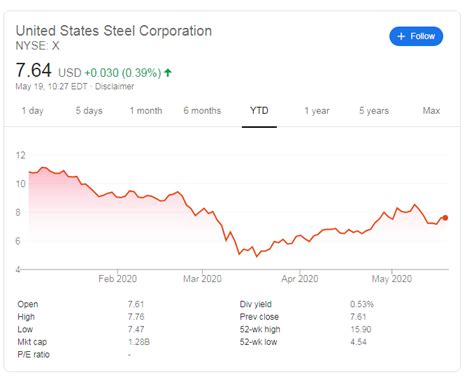Image resolution: width=474 pixels, height=377 pixels.
Task: Show the 1 month chart
Action: [x=146, y=111]
